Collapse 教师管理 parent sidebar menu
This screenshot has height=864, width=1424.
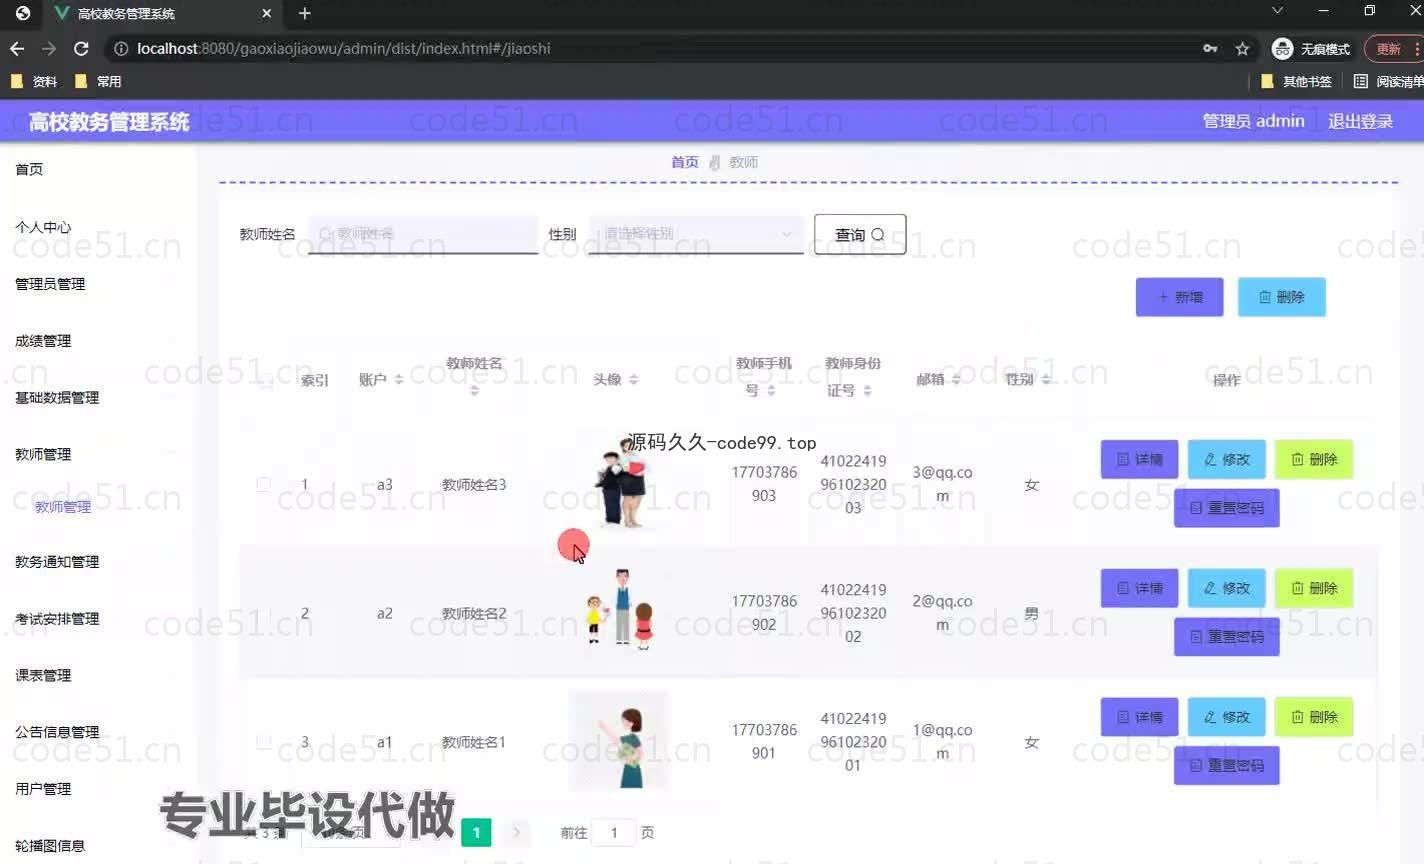[43, 454]
